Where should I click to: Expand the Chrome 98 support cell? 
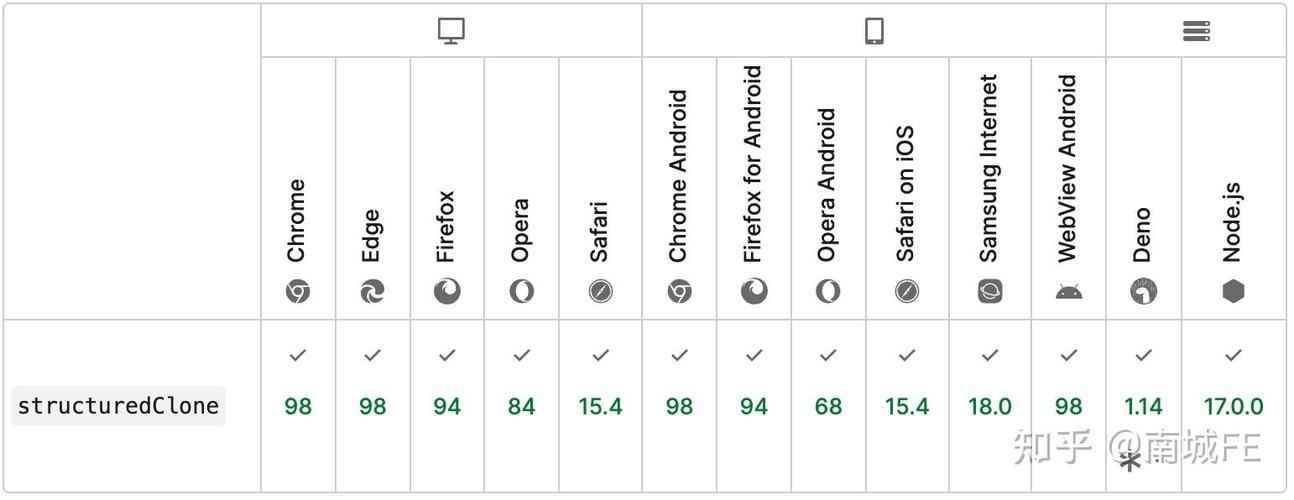[x=298, y=406]
